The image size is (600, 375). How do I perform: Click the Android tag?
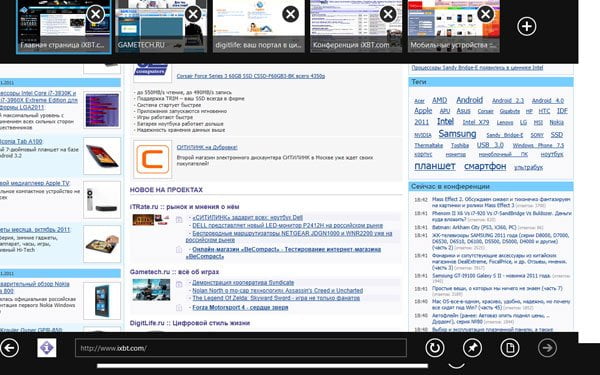(470, 100)
